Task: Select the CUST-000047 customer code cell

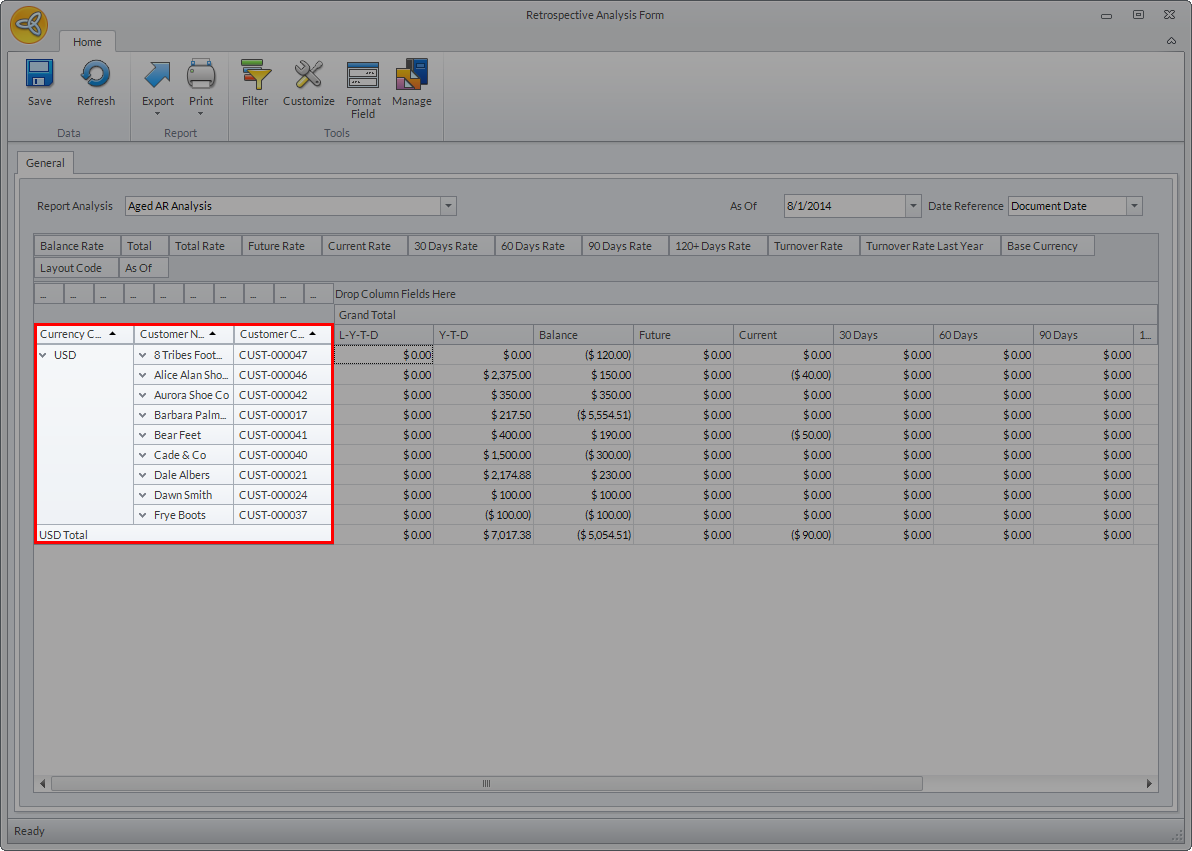Action: tap(273, 355)
